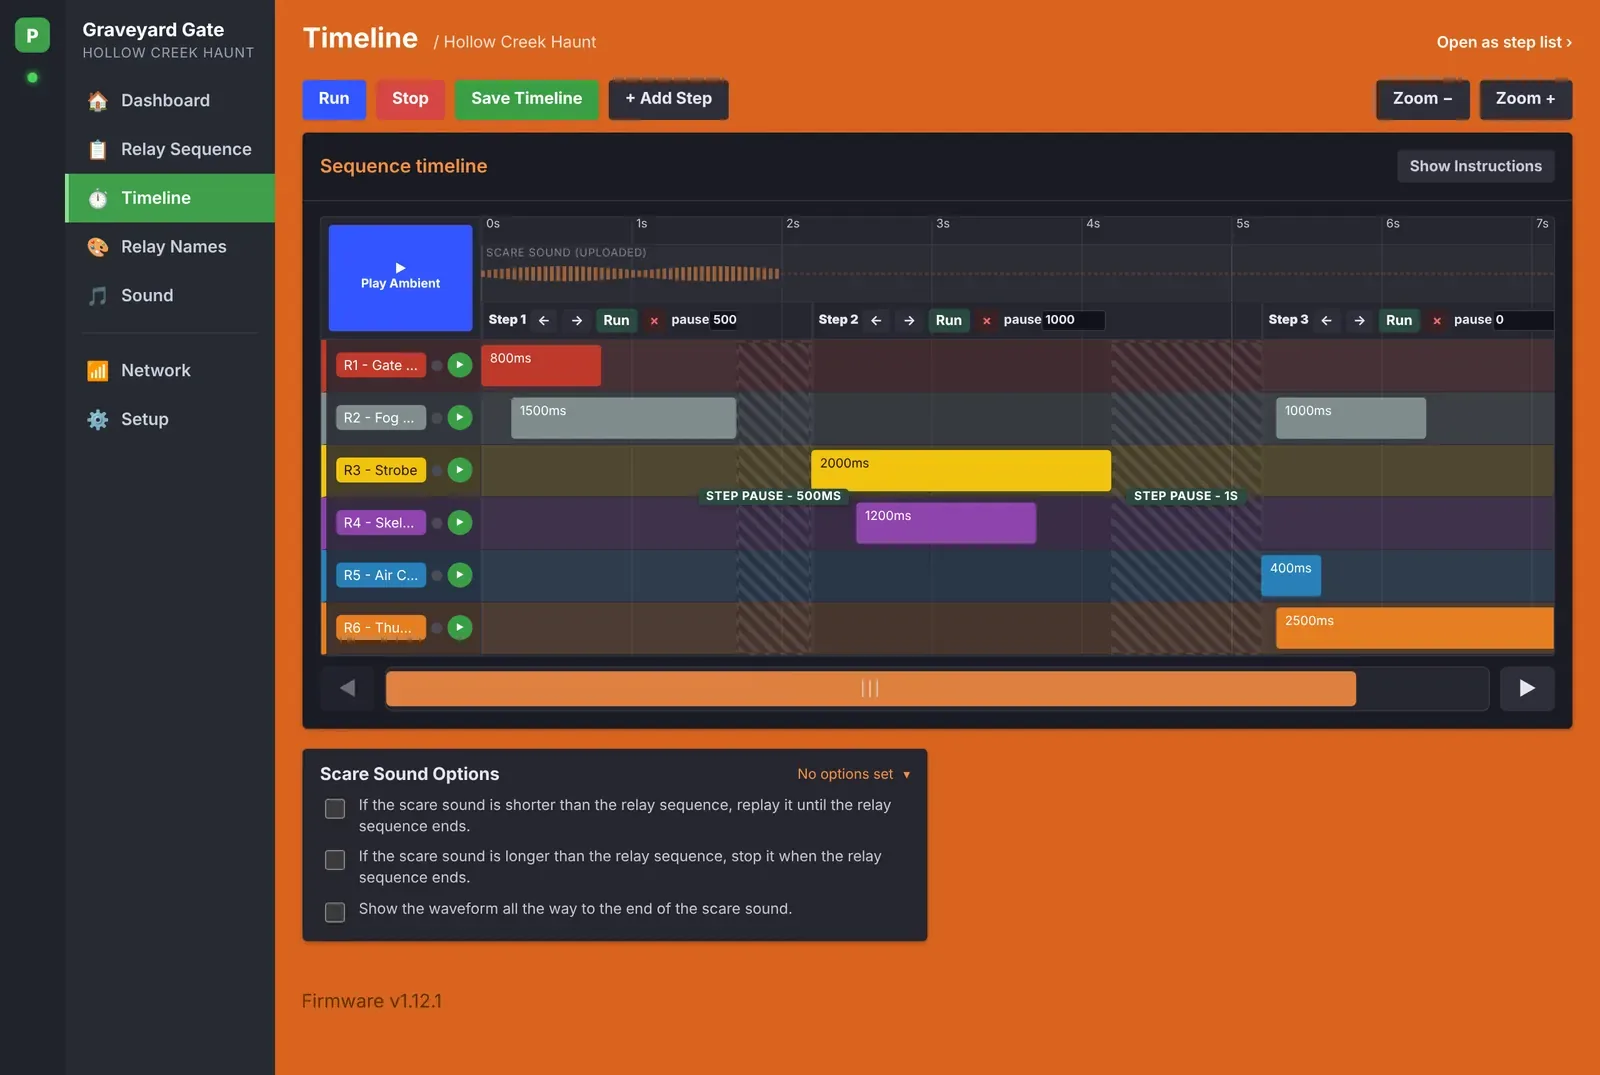Viewport: 1600px width, 1075px height.
Task: Click the blue Run button
Action: pos(334,99)
